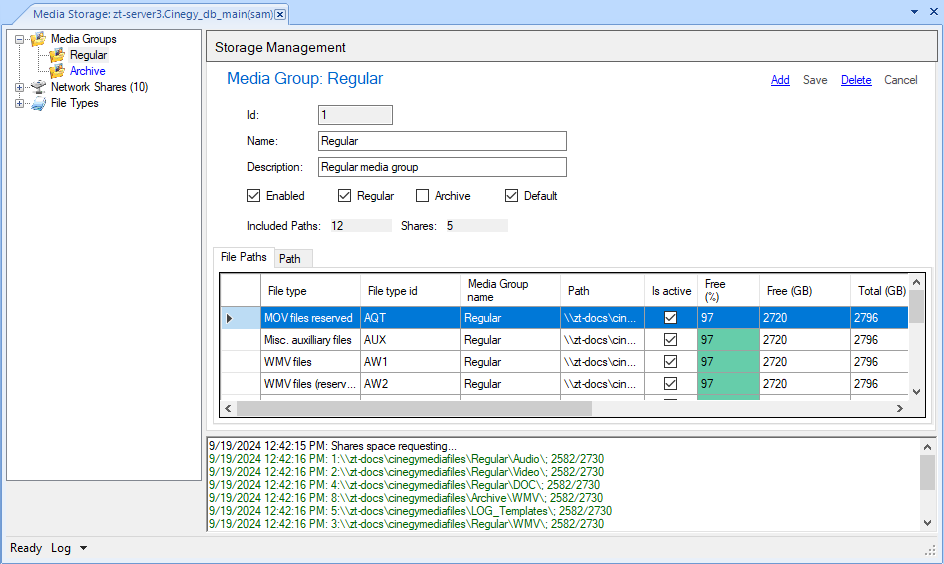The width and height of the screenshot is (944, 564).
Task: Switch to the Path tab
Action: point(290,259)
